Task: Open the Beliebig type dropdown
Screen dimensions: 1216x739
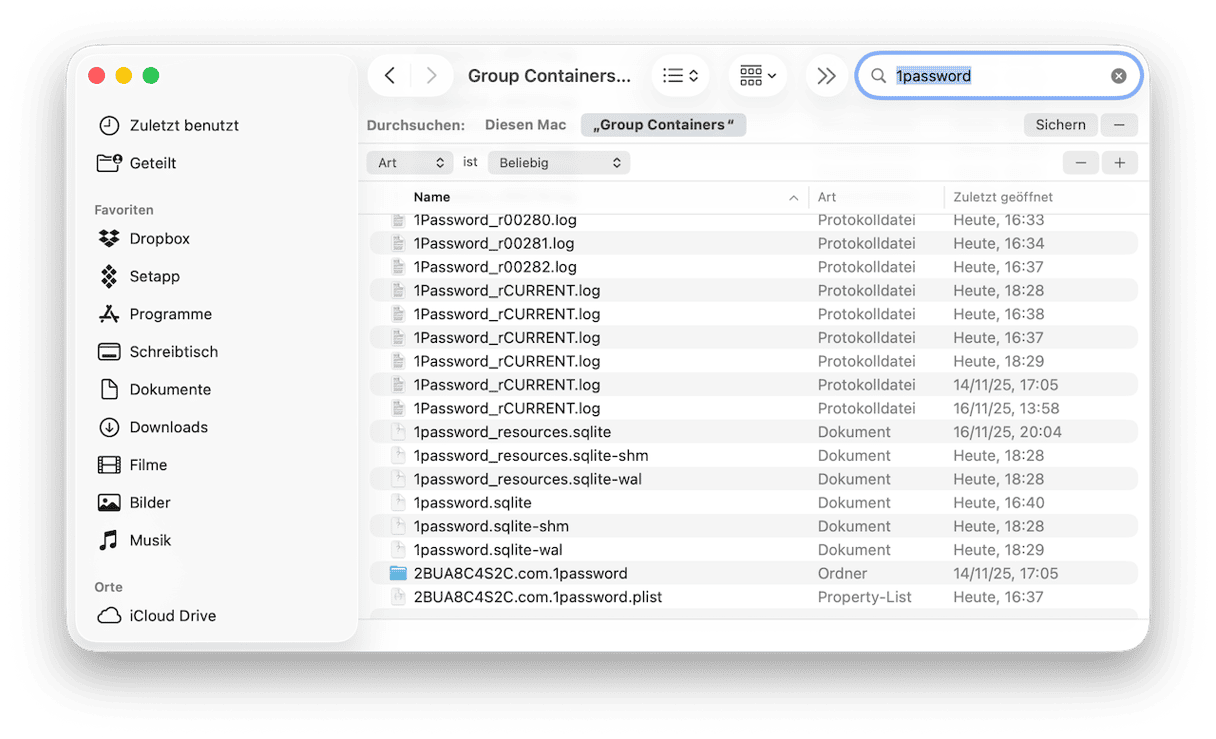Action: (x=559, y=163)
